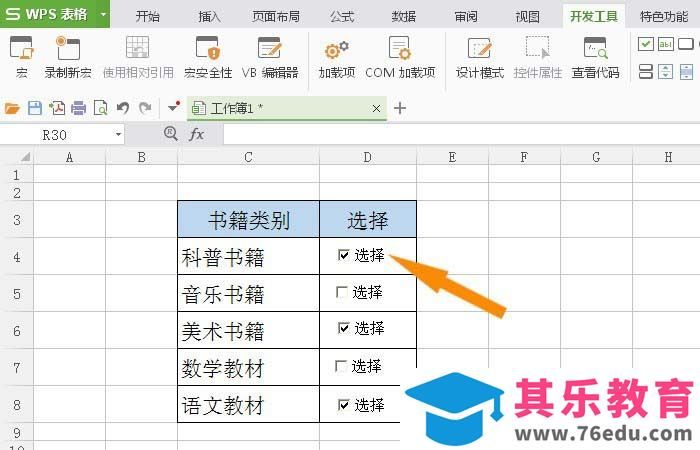Click the zoom magnifier beside fx
The image size is (700, 450).
(171, 133)
